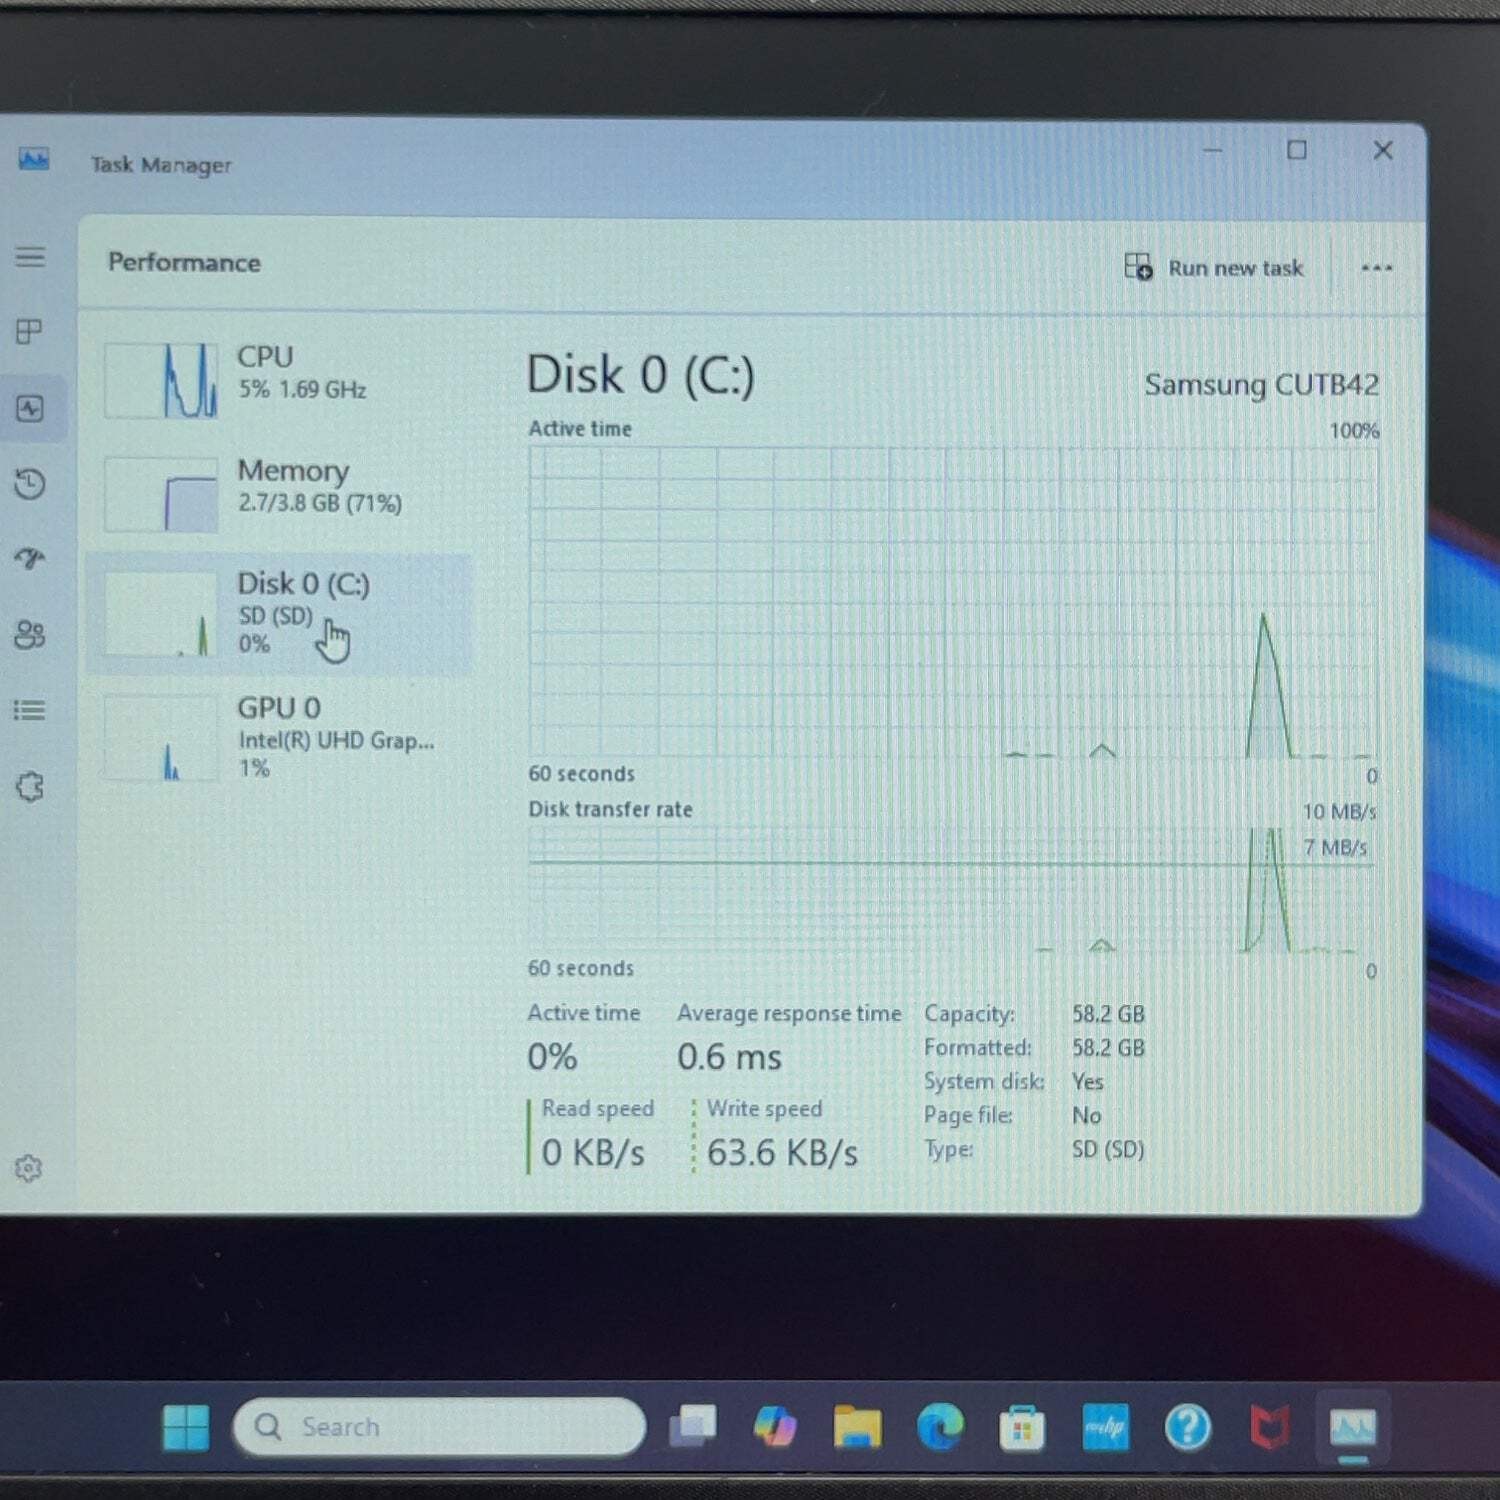Click the Page file No value
The width and height of the screenshot is (1500, 1500).
pos(1087,1115)
